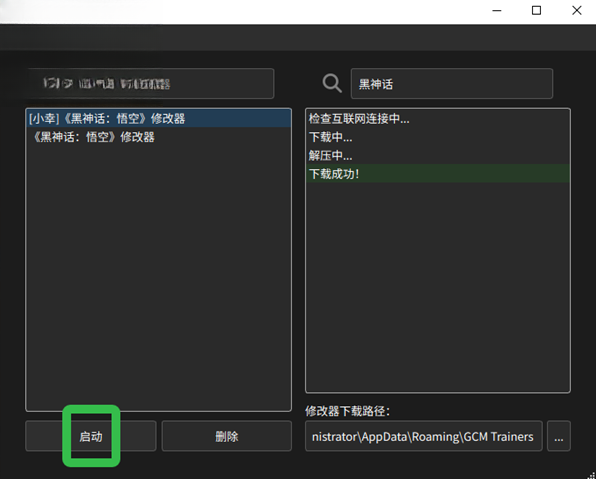Open the download path browse "..." button
Screen dimensions: 596x479
[x=559, y=436]
